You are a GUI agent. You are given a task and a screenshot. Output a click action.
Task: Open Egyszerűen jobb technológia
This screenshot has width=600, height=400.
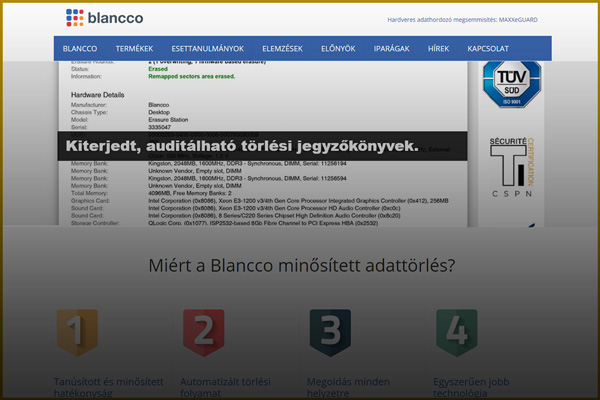(471, 387)
